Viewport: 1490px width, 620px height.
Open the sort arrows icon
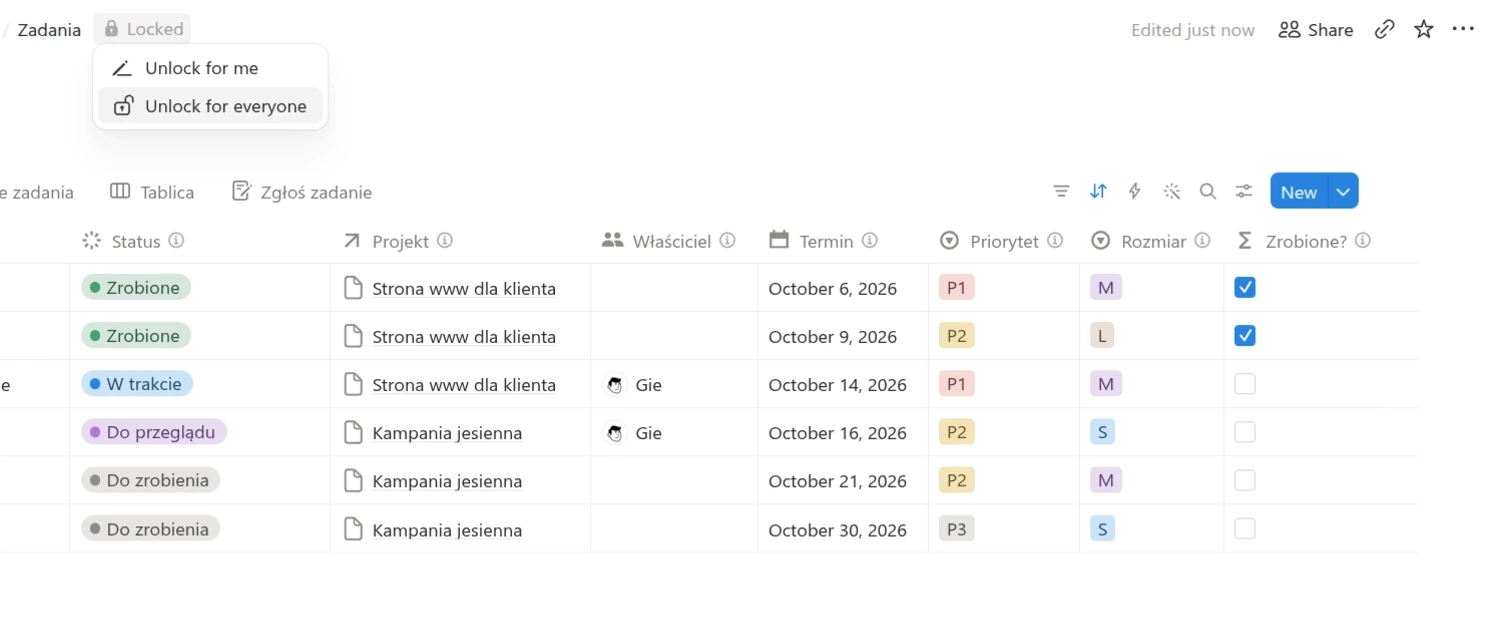tap(1098, 191)
